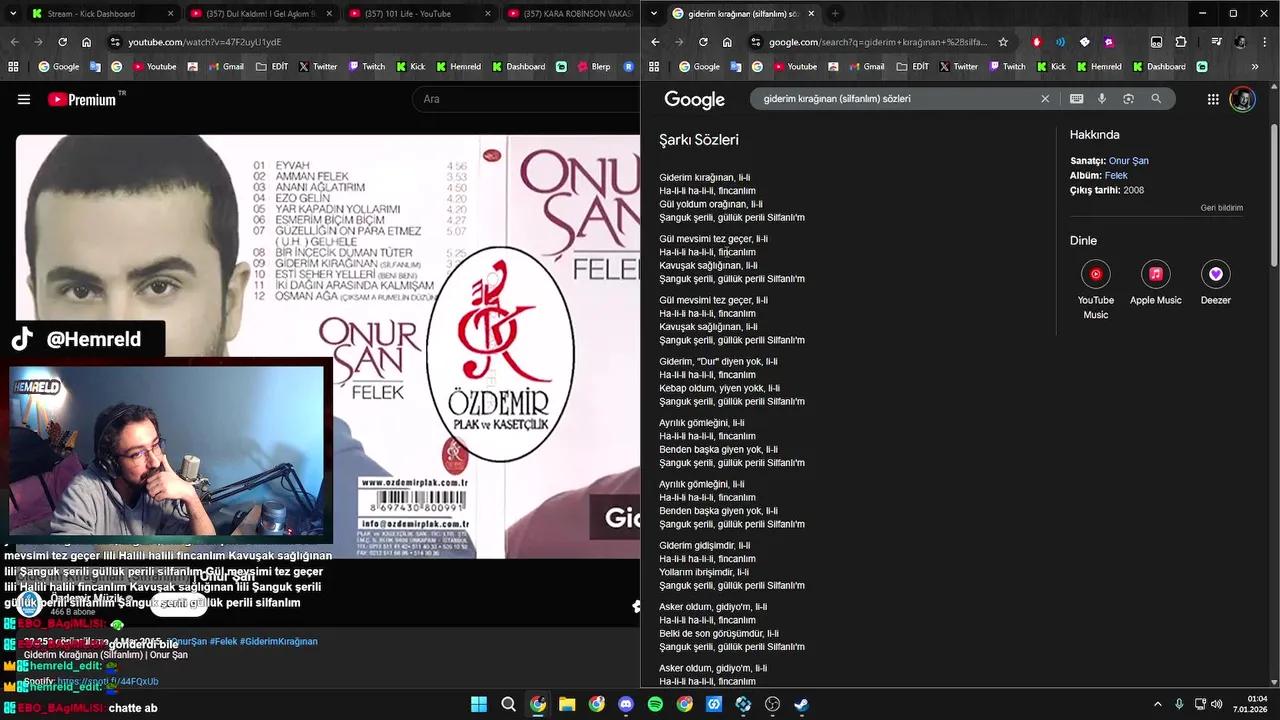The image size is (1280, 720).
Task: Open a new tab in Google window
Action: tap(835, 14)
